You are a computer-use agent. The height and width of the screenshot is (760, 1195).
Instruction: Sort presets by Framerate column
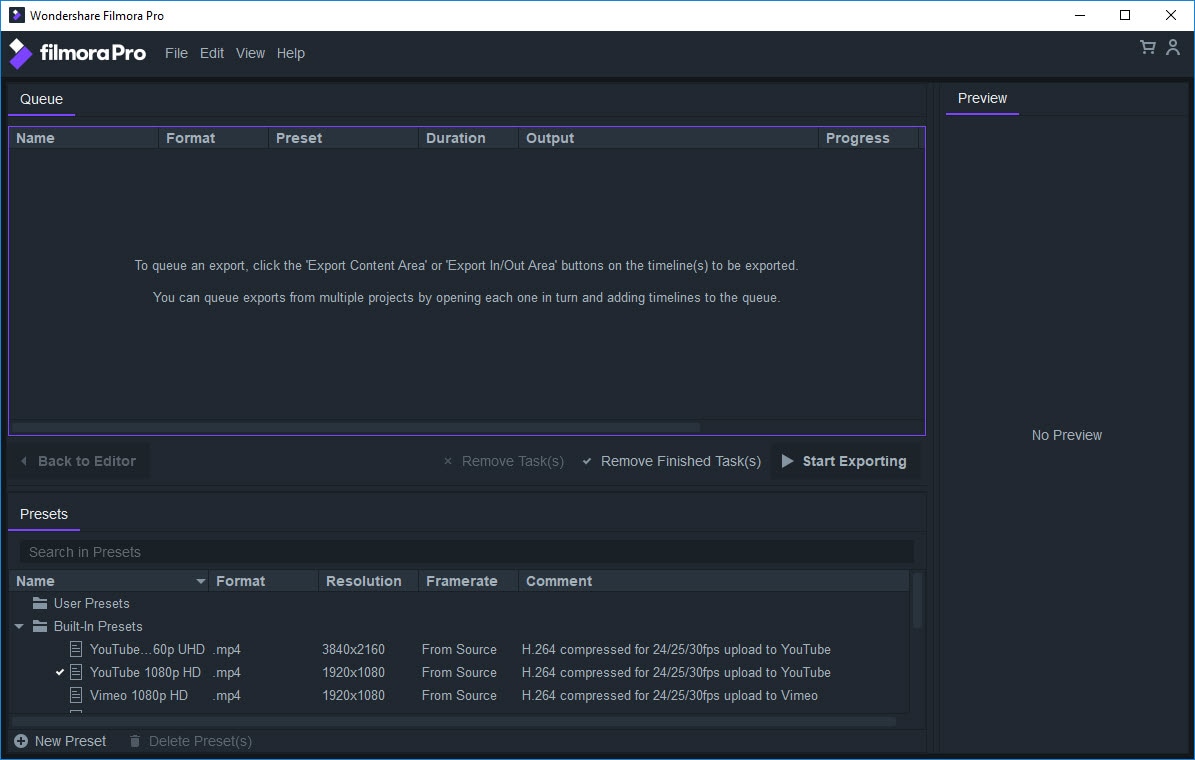coord(468,581)
